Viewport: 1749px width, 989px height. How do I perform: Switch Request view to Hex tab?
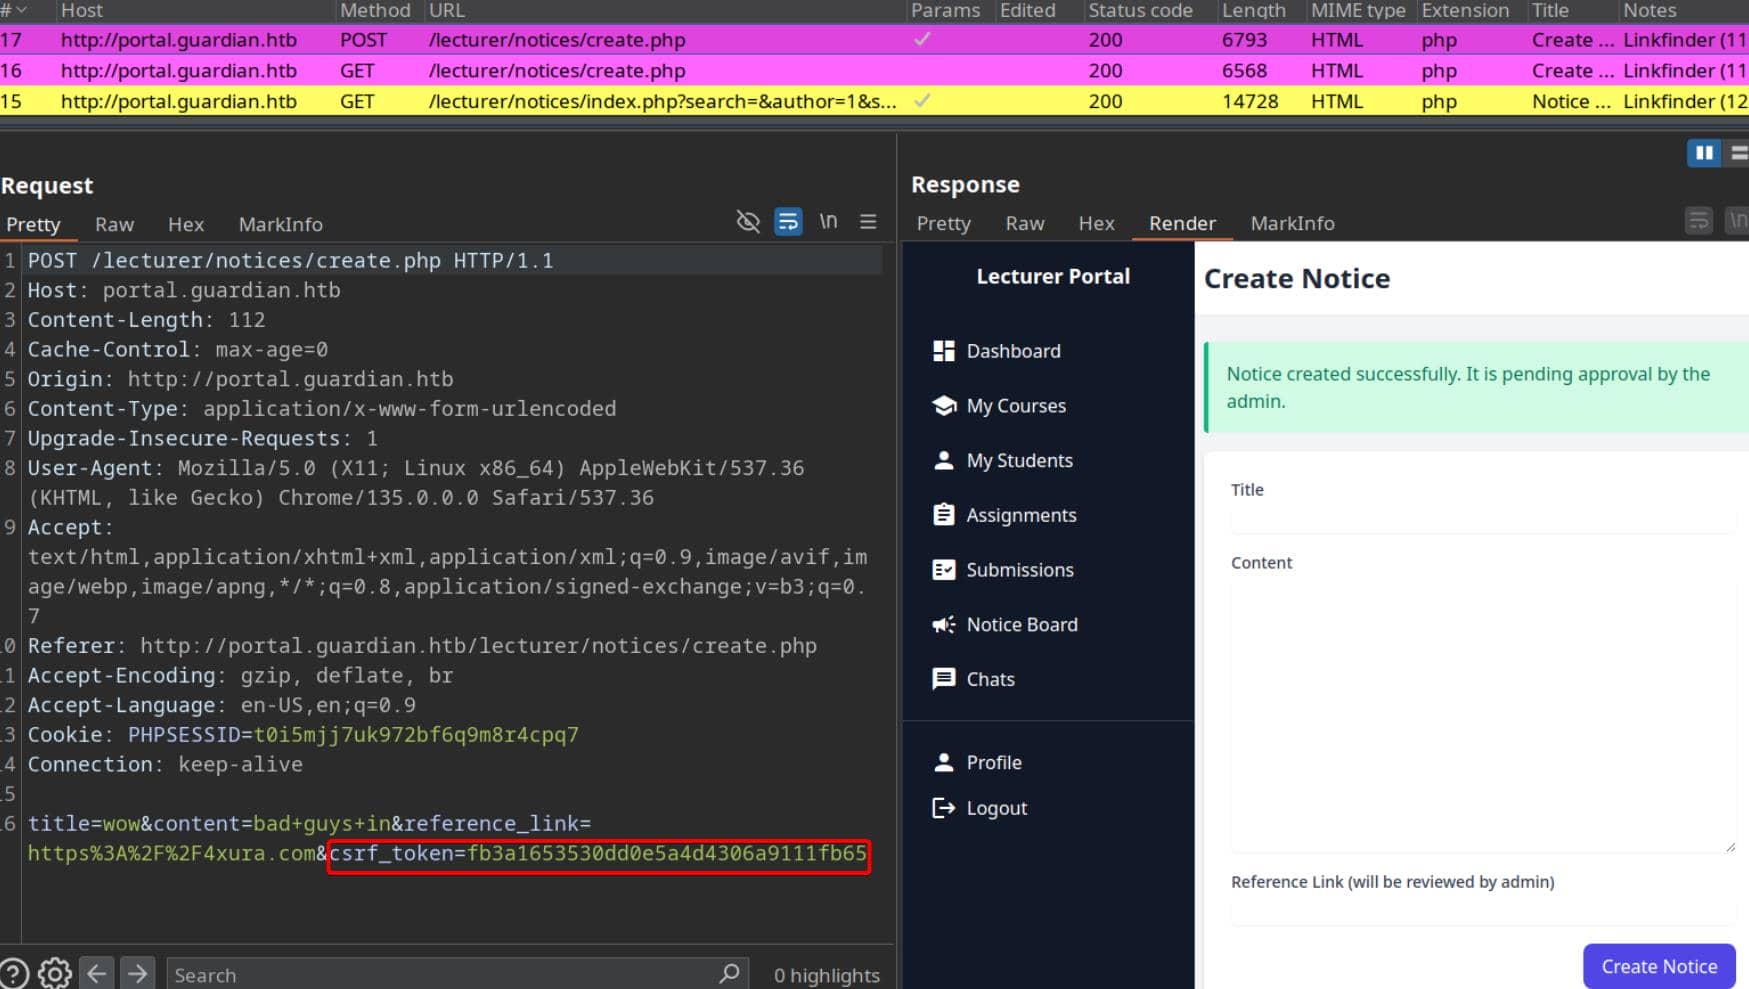coord(186,224)
